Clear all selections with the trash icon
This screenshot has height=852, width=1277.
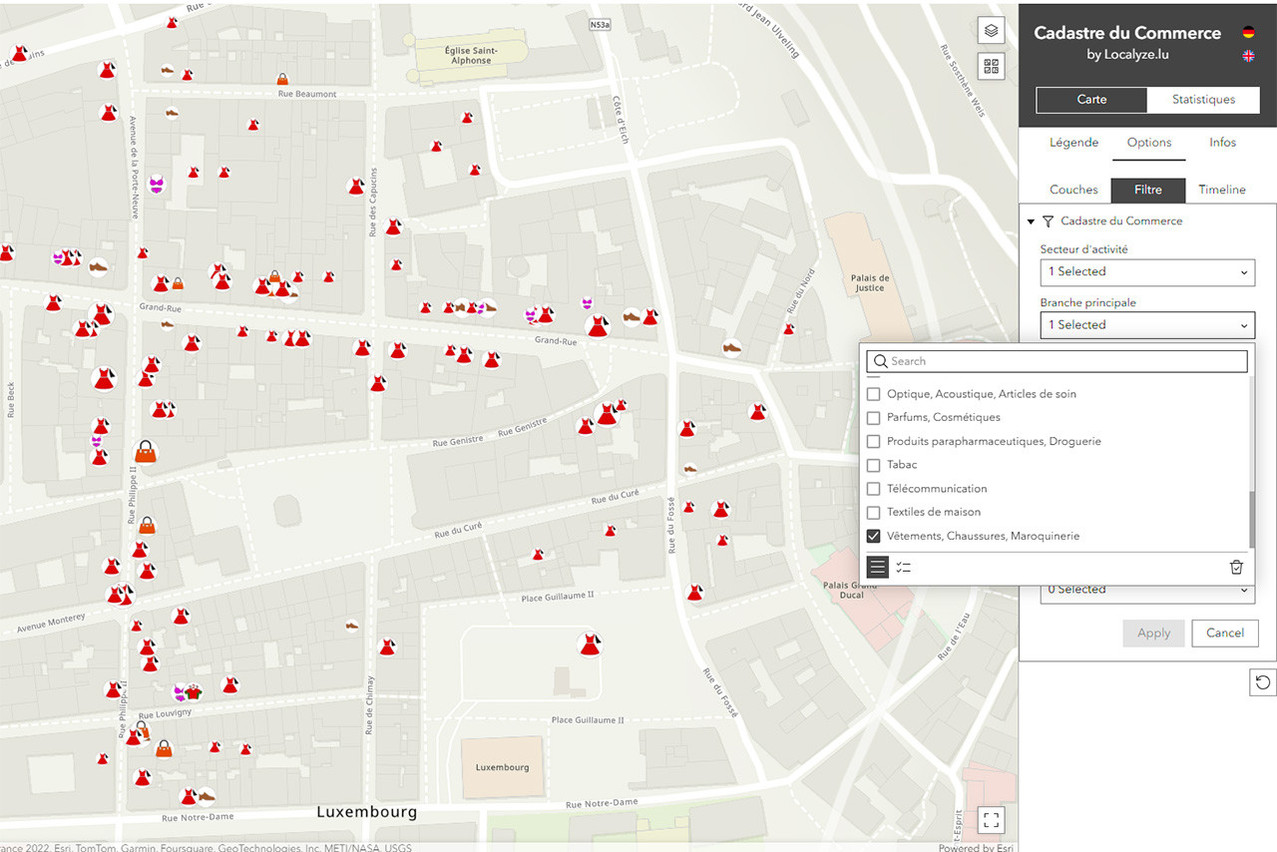pyautogui.click(x=1236, y=567)
